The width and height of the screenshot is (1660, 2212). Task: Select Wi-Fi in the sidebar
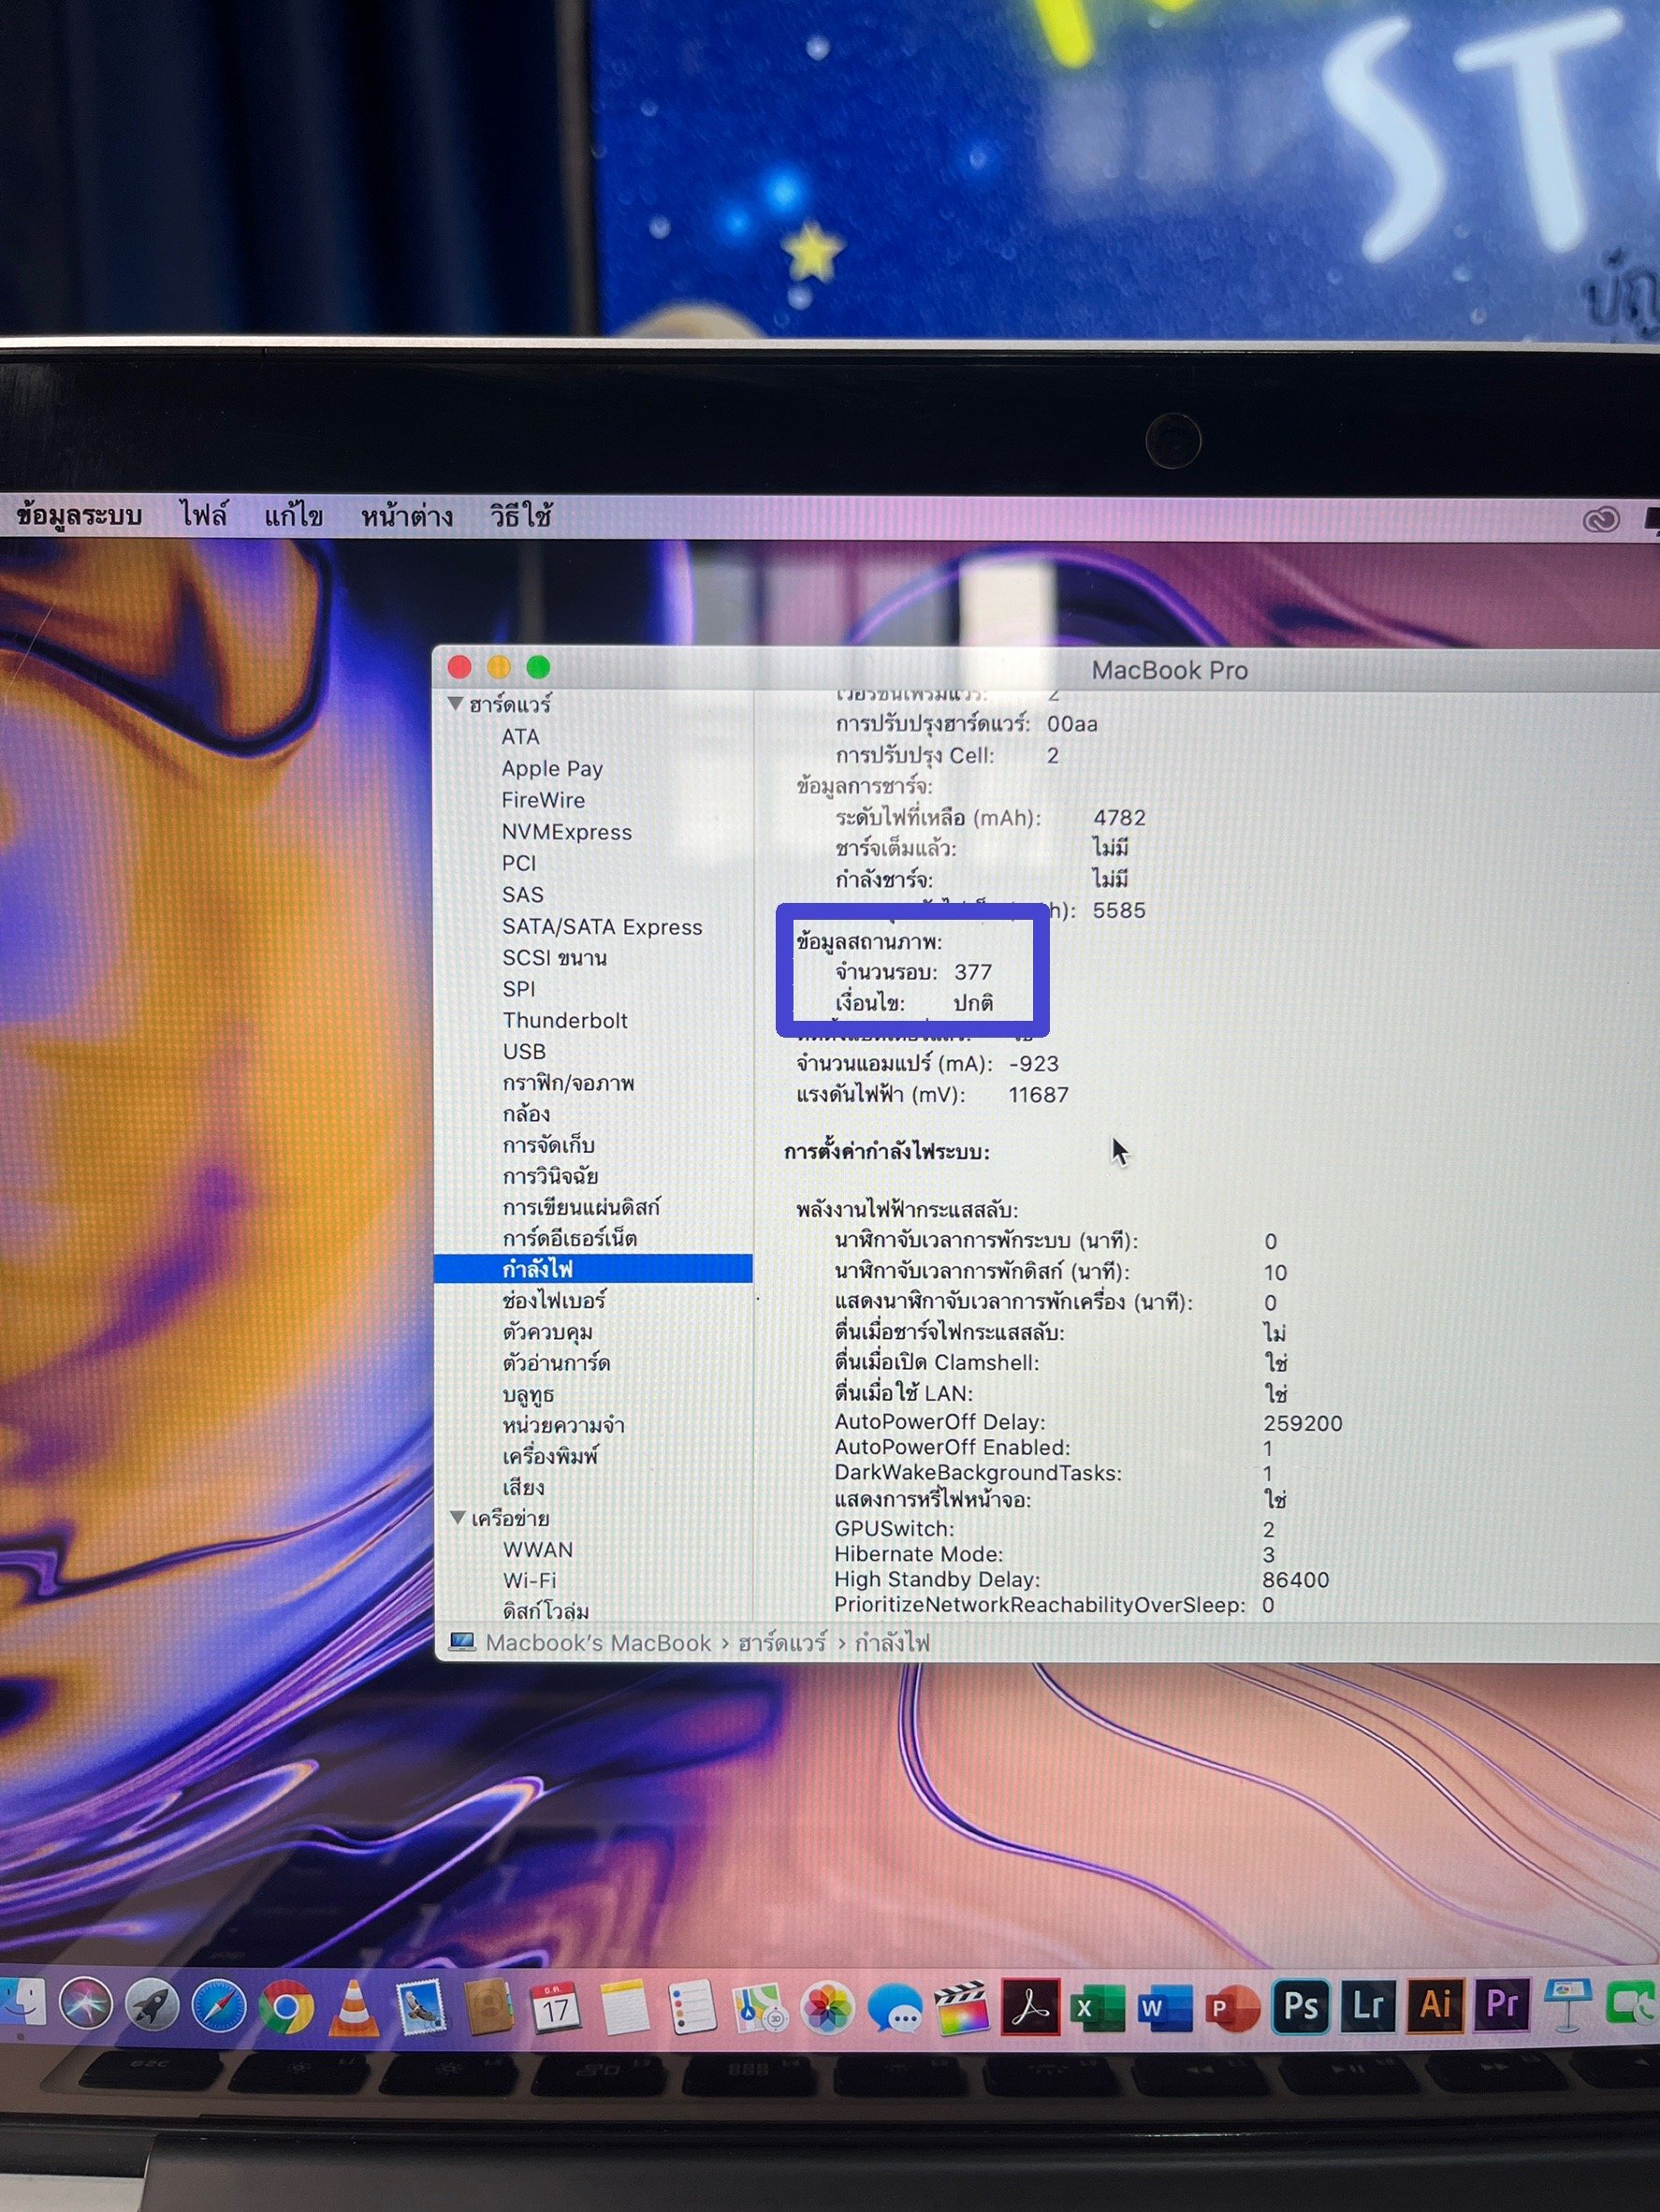pyautogui.click(x=529, y=1580)
